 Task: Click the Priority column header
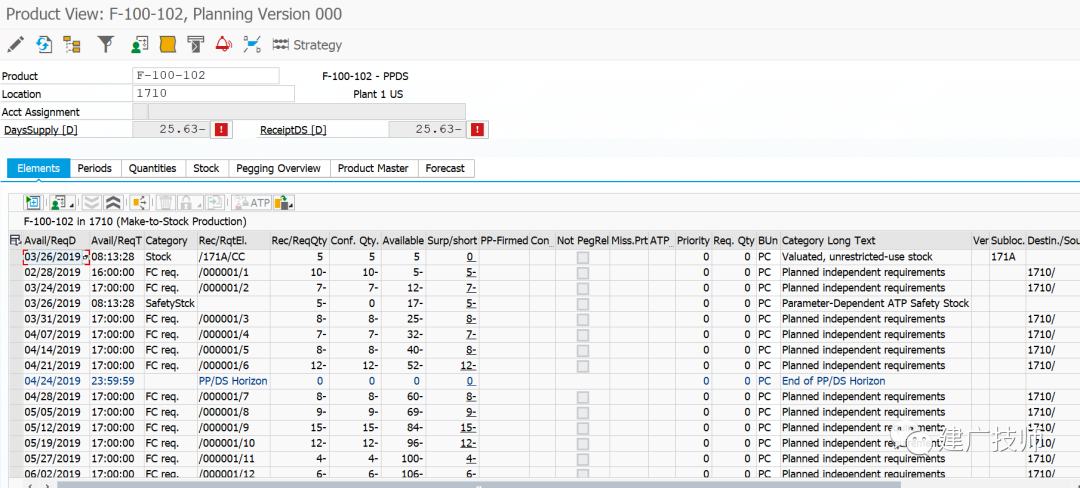pos(693,240)
